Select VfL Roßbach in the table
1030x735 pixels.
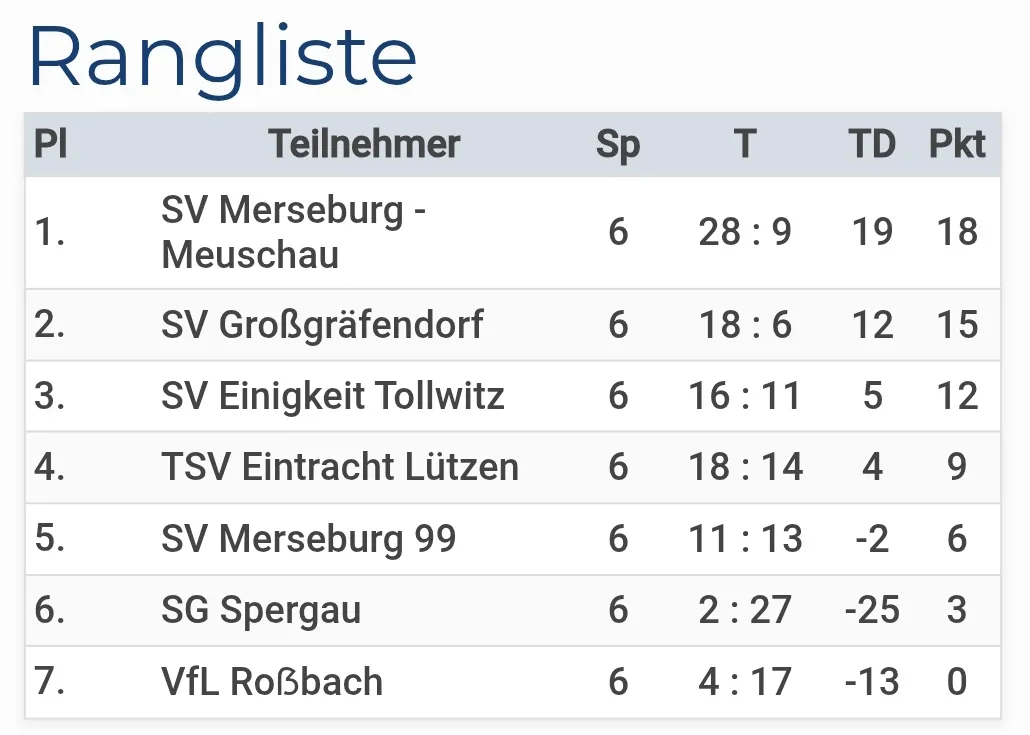(x=271, y=682)
